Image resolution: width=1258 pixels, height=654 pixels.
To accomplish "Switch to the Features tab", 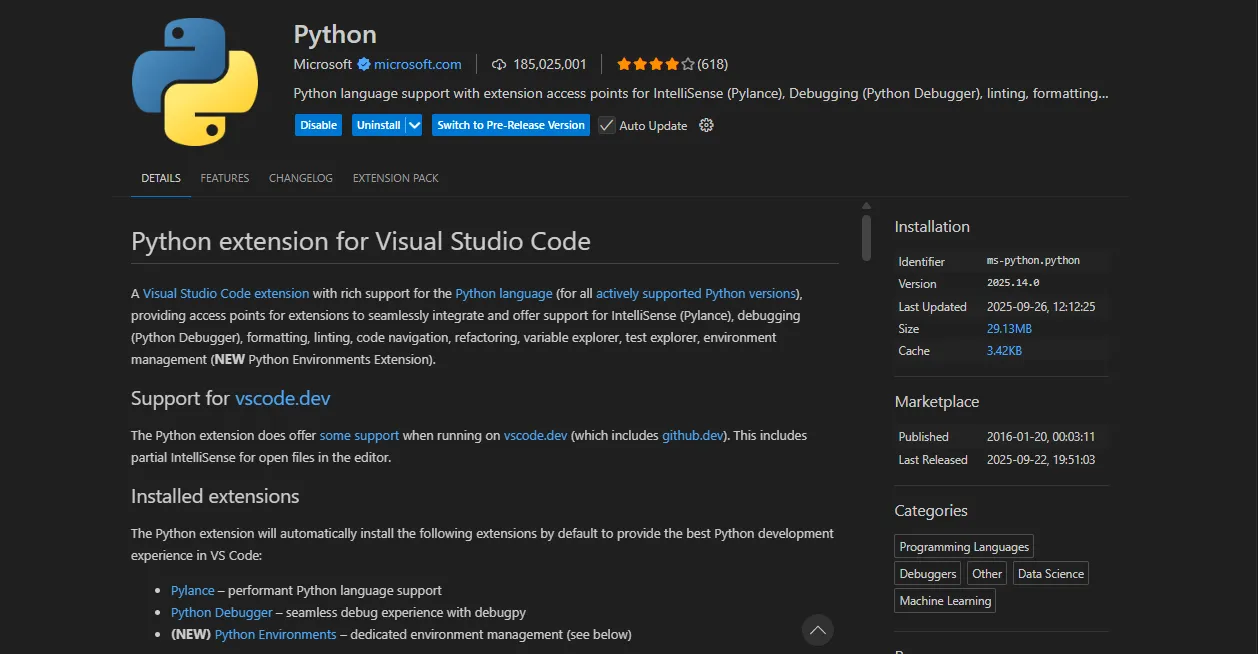I will coord(225,178).
